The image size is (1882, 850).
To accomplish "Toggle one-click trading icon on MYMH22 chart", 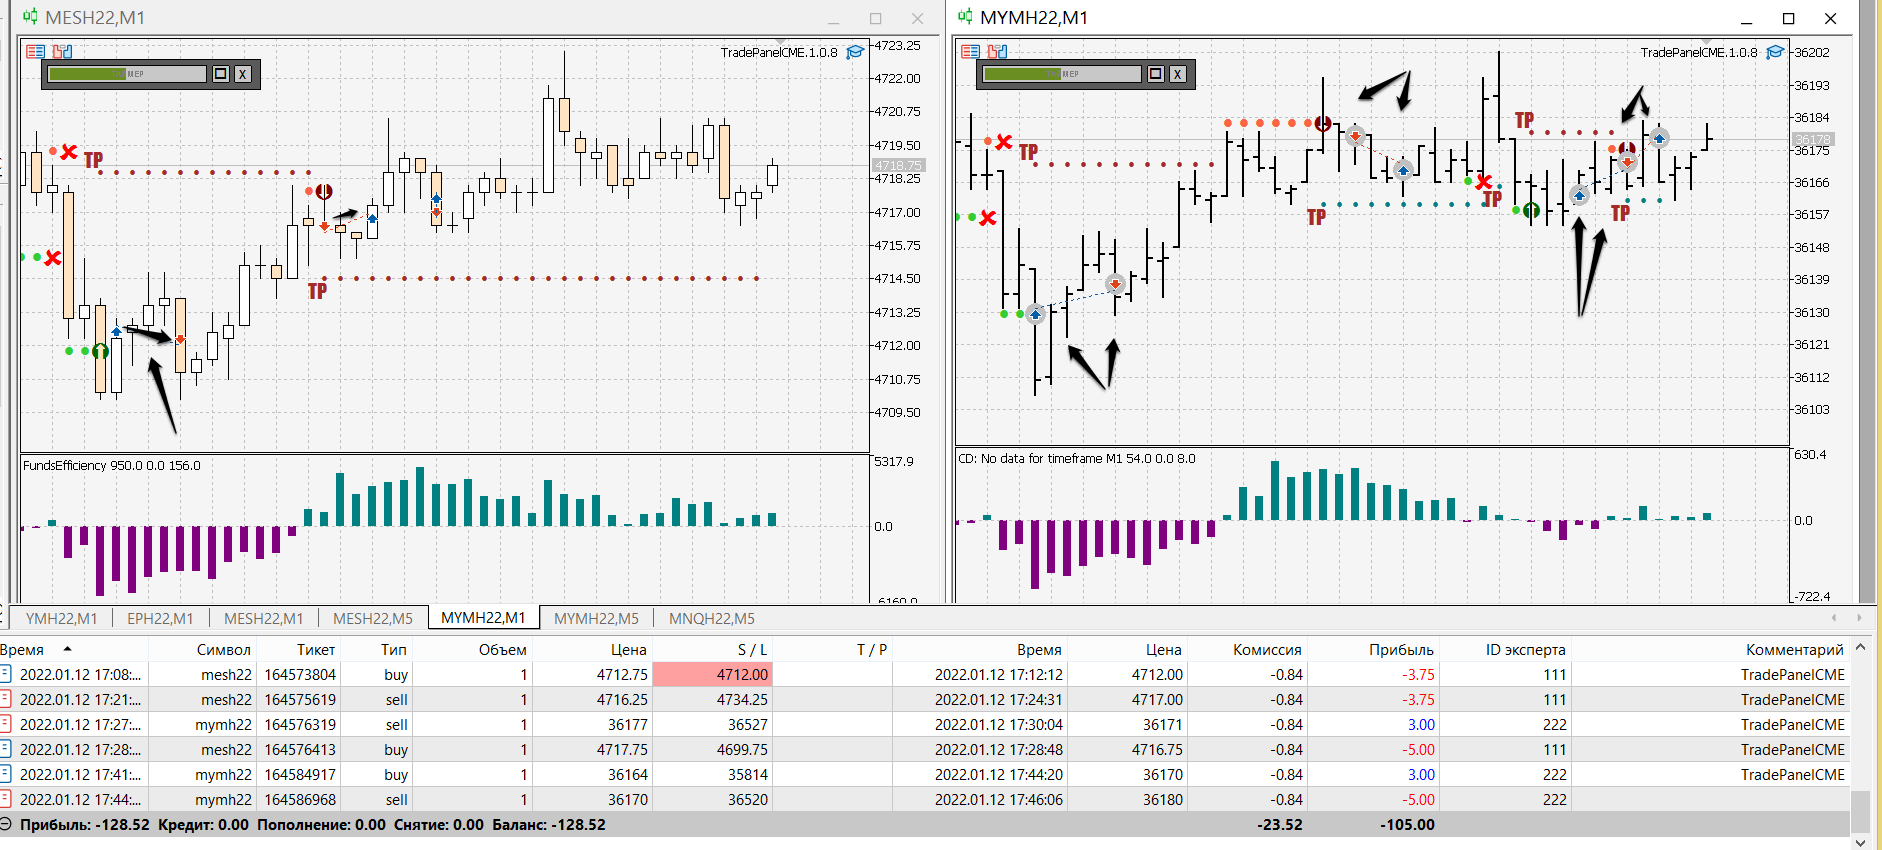I will pyautogui.click(x=997, y=52).
